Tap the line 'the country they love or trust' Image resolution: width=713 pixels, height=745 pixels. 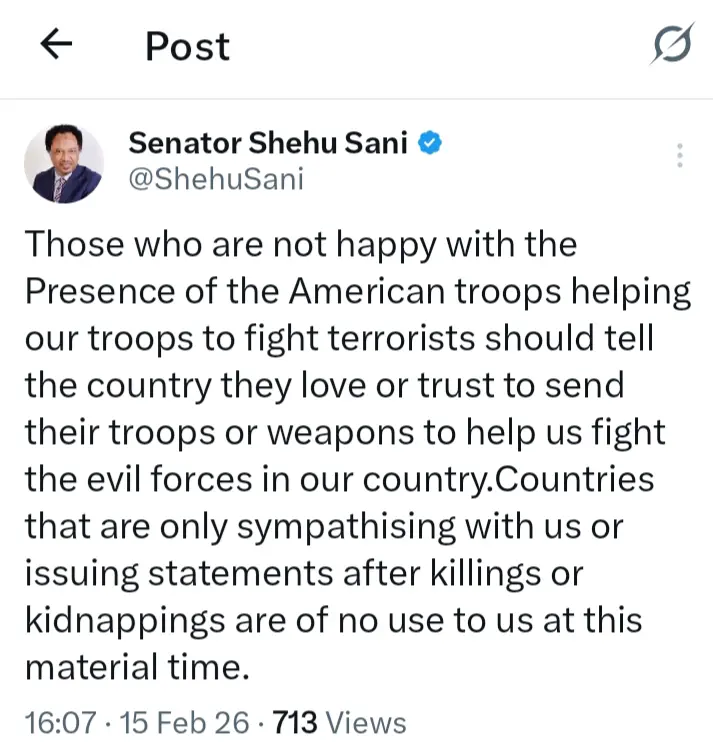[x=323, y=385]
